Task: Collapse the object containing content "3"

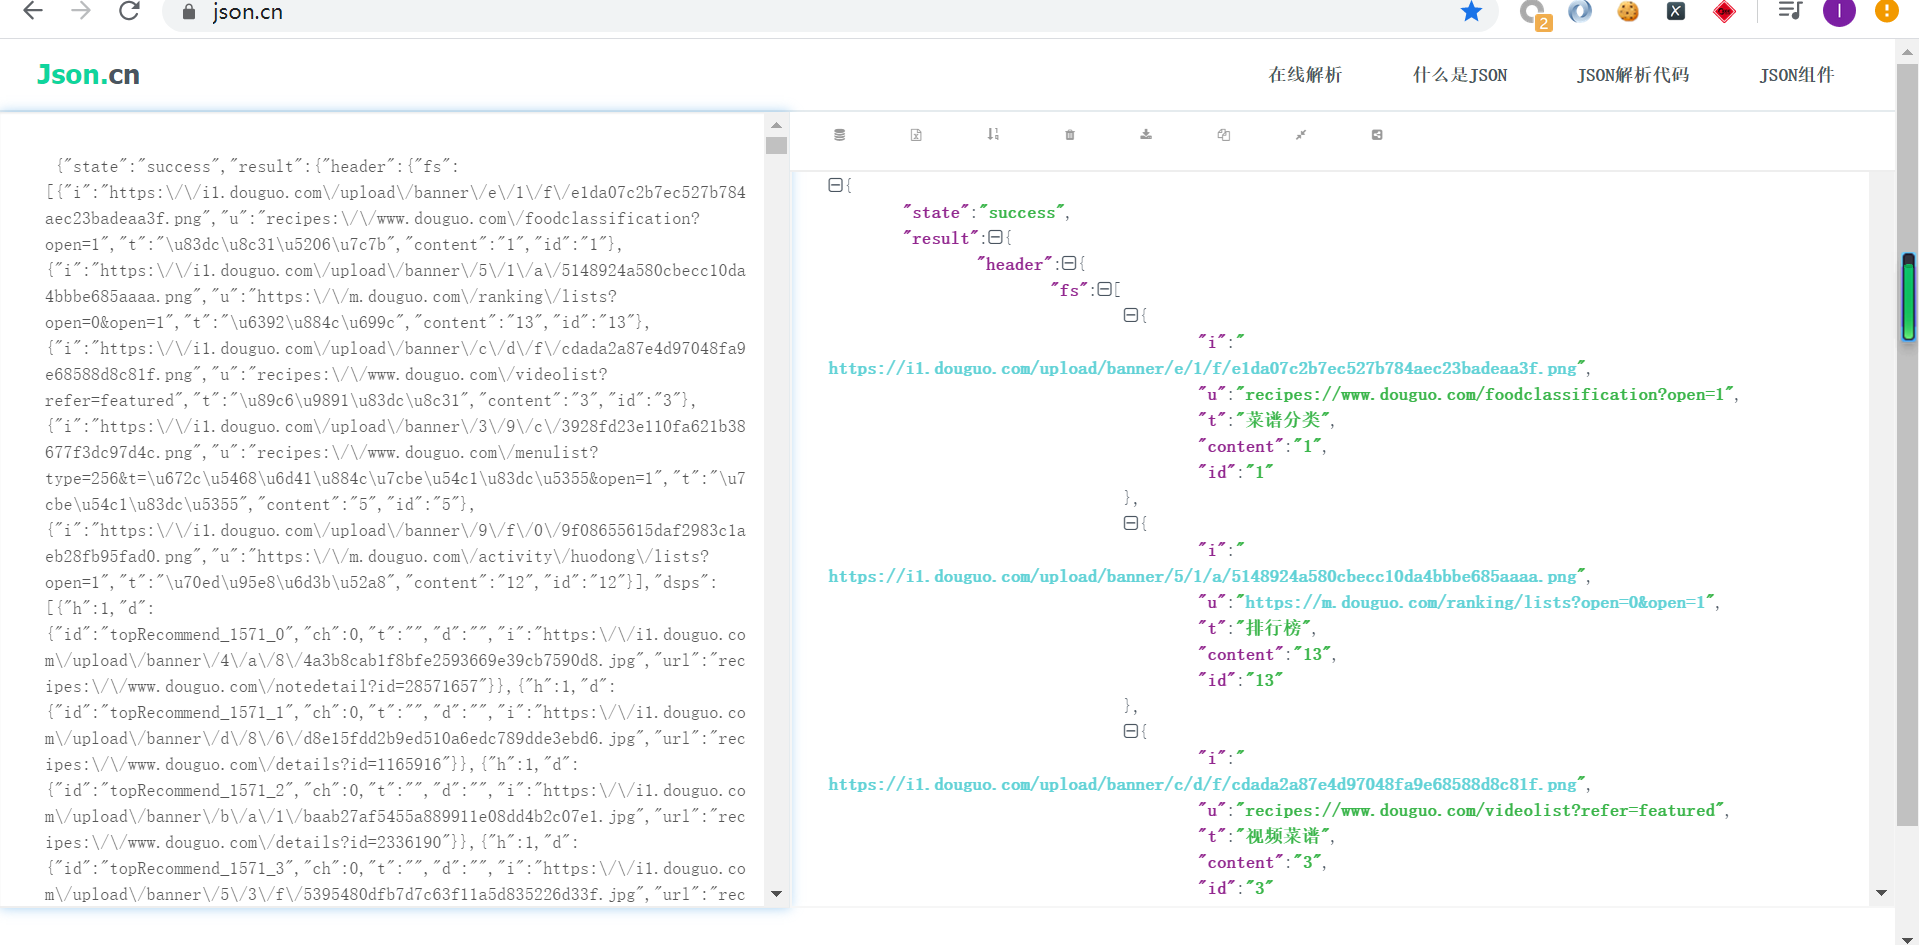Action: click(x=1131, y=731)
